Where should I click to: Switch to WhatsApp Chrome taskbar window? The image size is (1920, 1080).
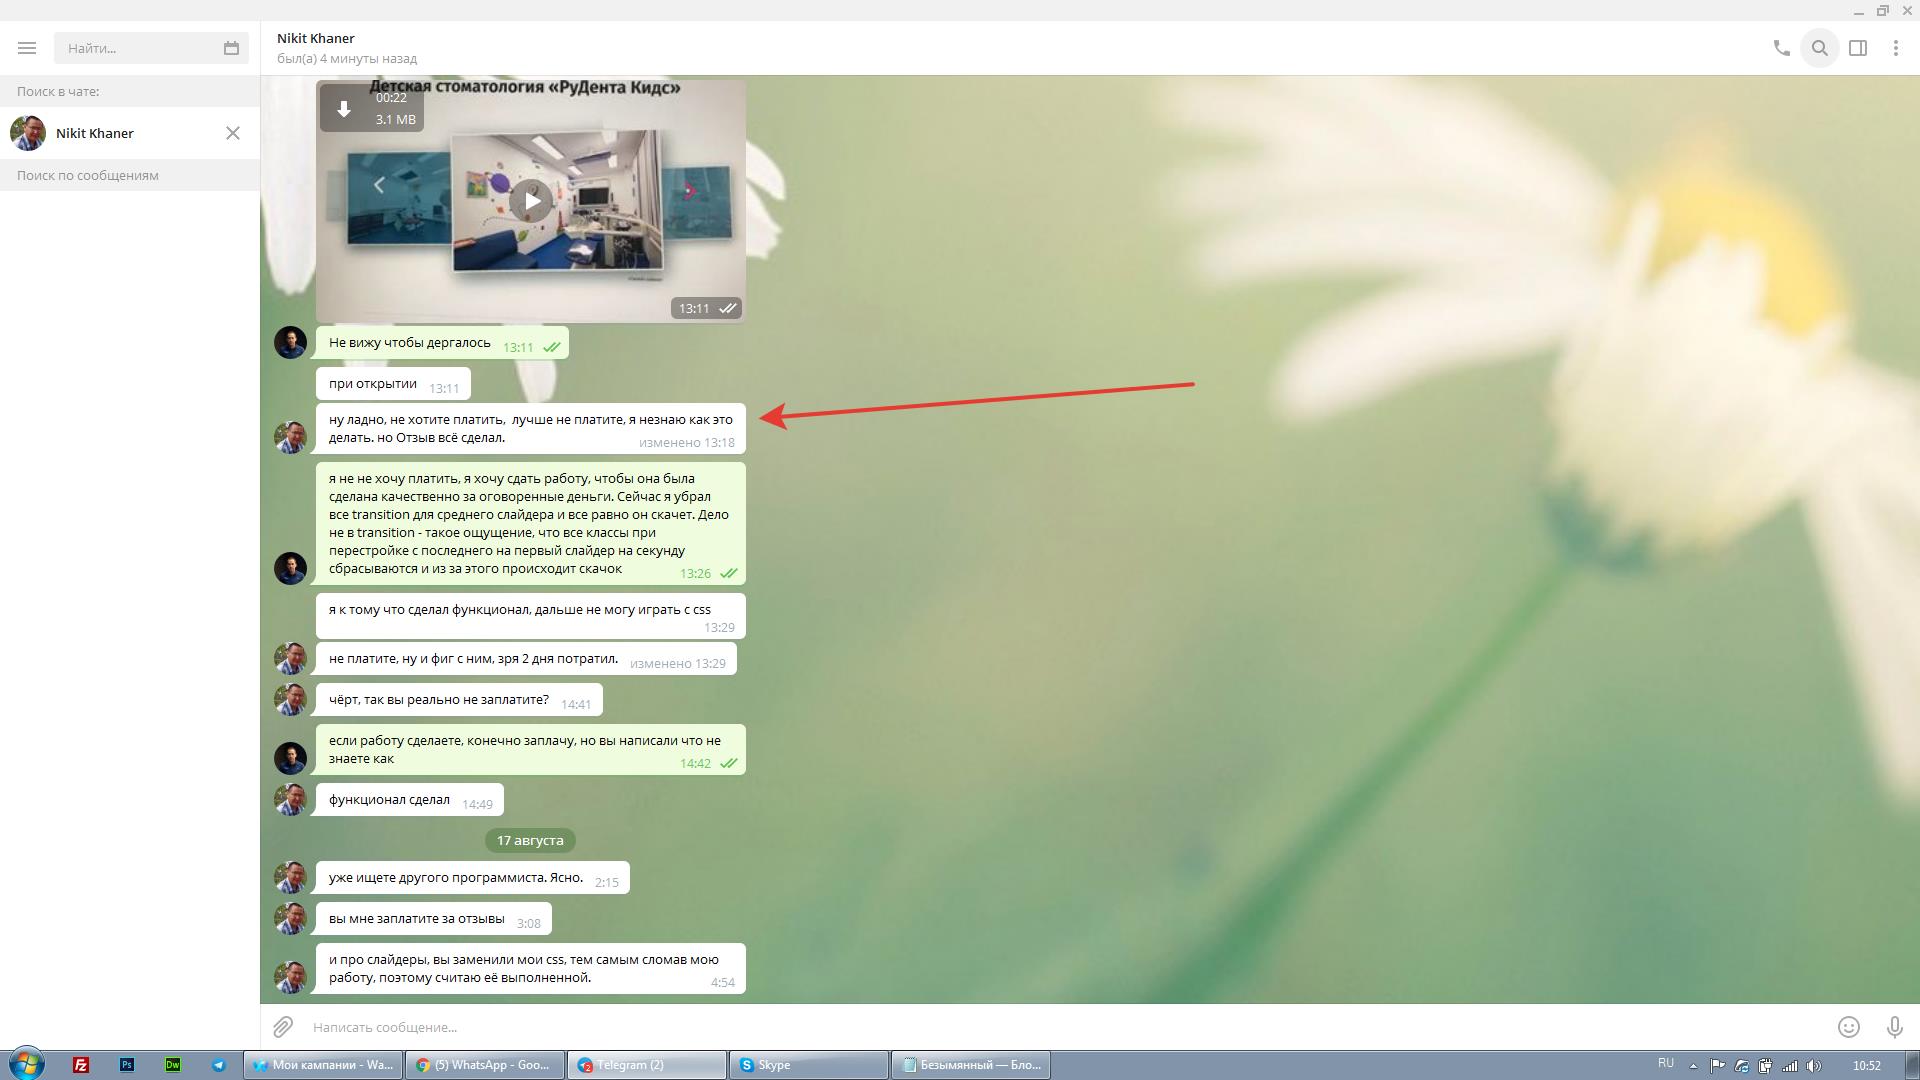(x=485, y=1065)
